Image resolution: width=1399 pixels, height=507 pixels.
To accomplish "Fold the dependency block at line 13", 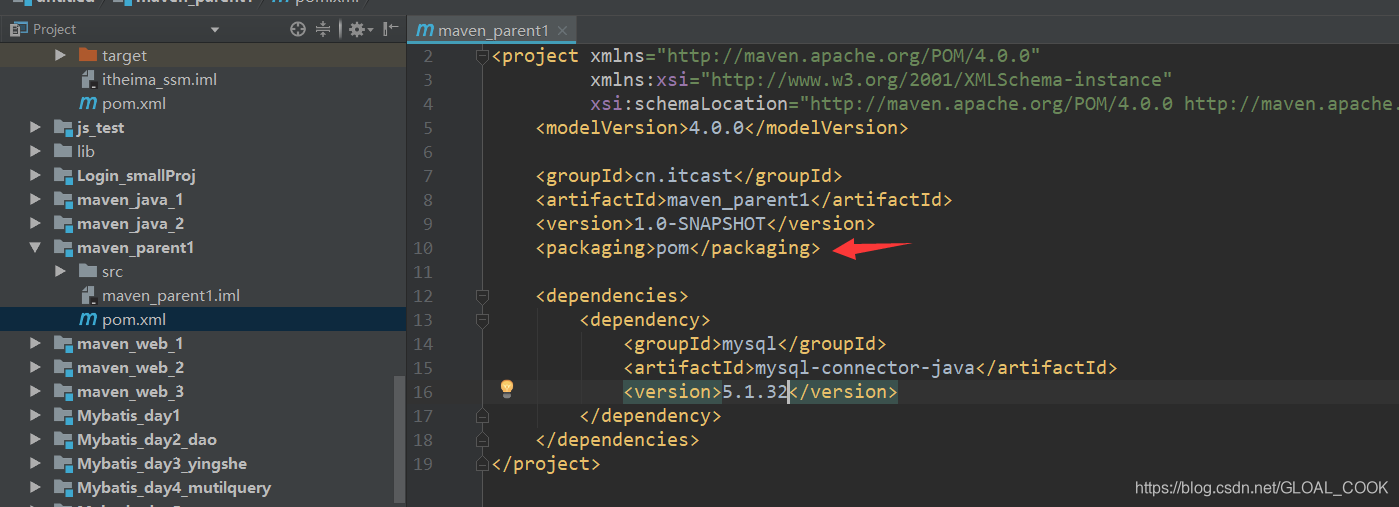I will (x=482, y=320).
